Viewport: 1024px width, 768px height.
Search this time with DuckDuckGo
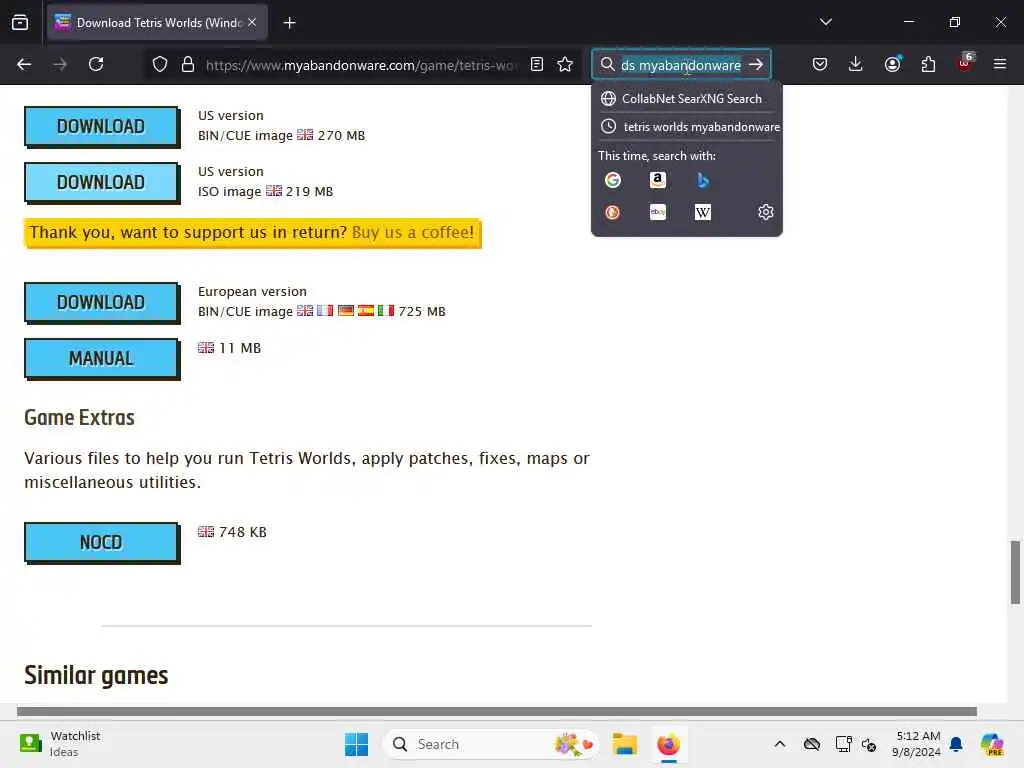613,212
